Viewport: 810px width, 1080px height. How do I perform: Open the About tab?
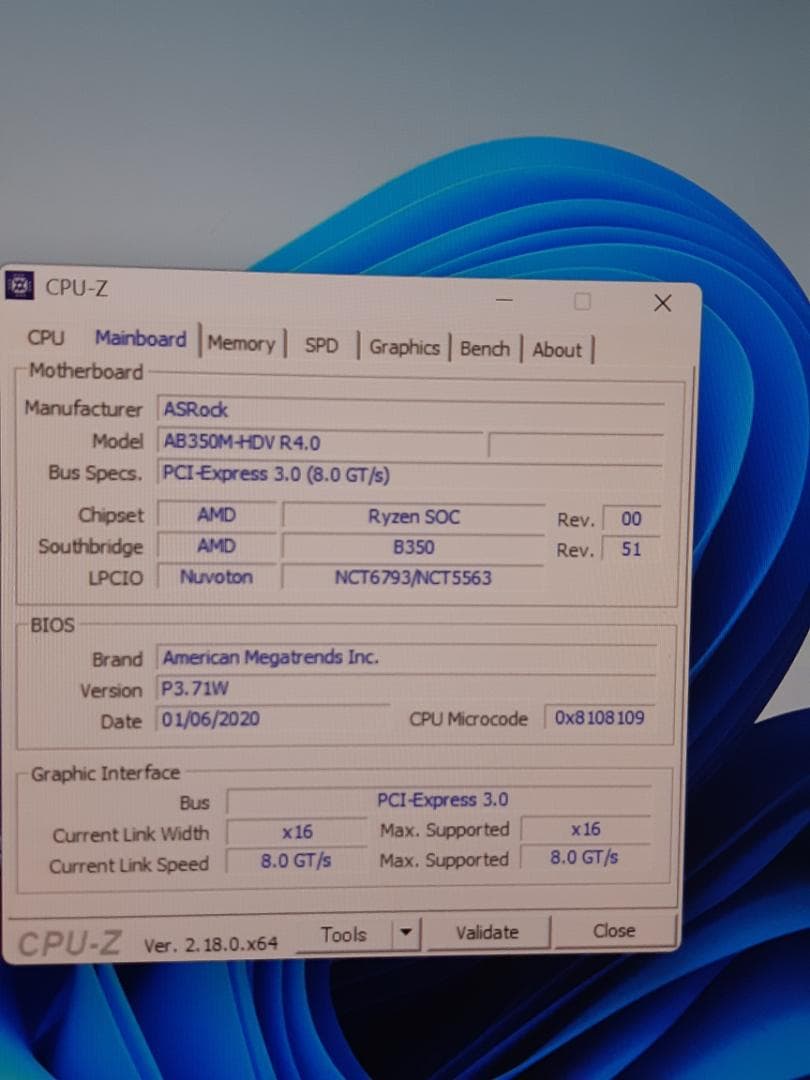click(x=557, y=350)
